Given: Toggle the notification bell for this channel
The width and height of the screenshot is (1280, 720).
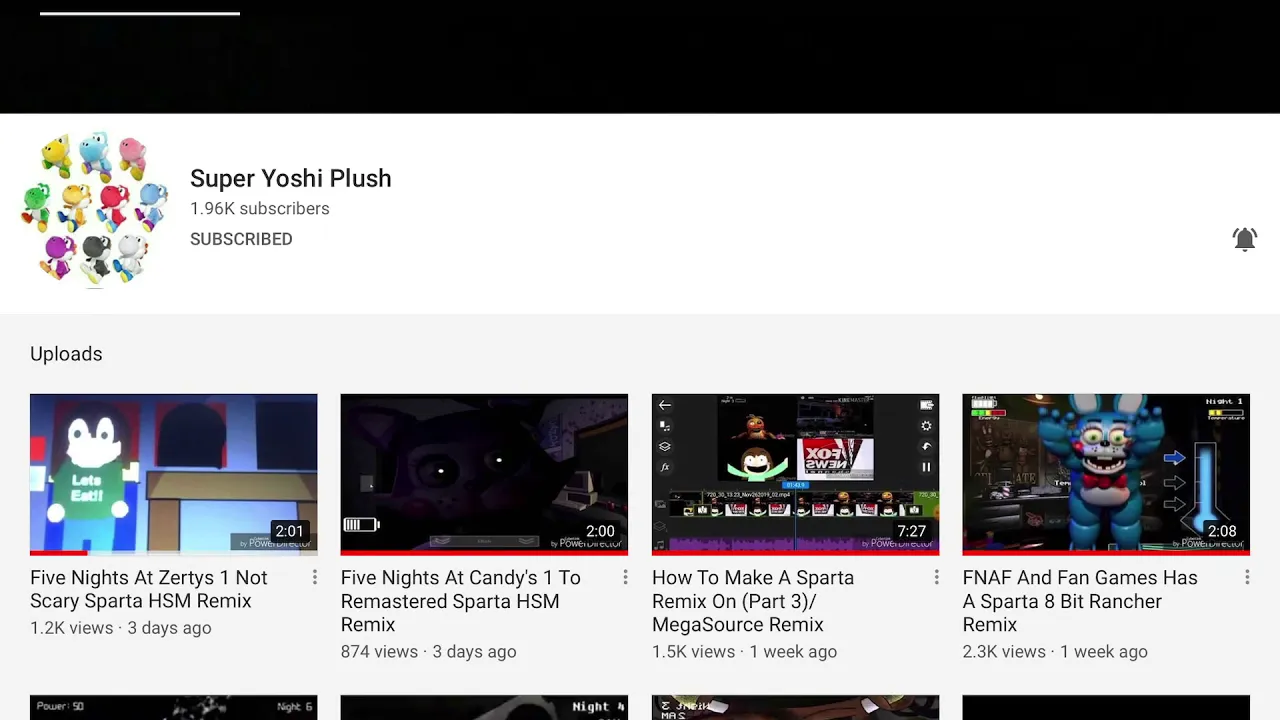Looking at the screenshot, I should [x=1244, y=239].
